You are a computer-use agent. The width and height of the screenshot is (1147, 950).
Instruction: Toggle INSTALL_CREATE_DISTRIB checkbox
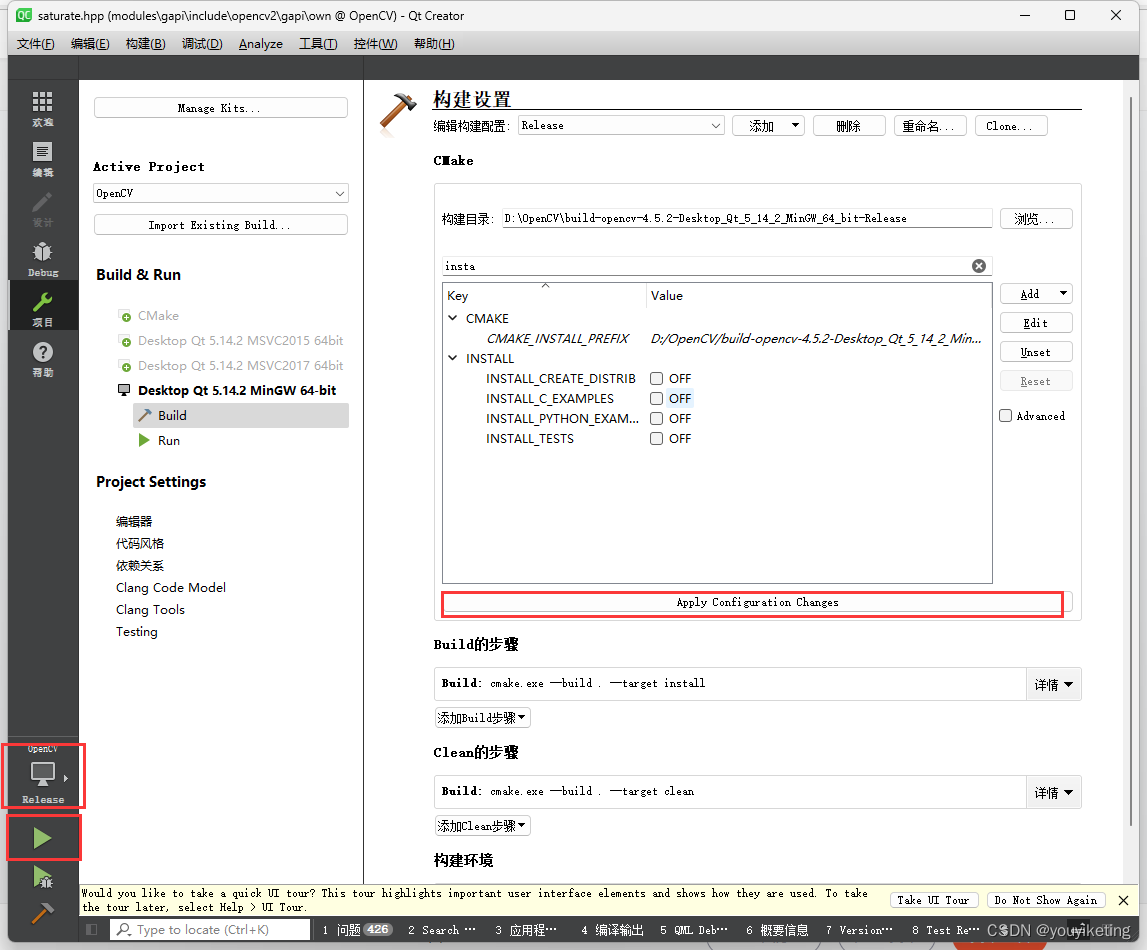click(x=656, y=379)
